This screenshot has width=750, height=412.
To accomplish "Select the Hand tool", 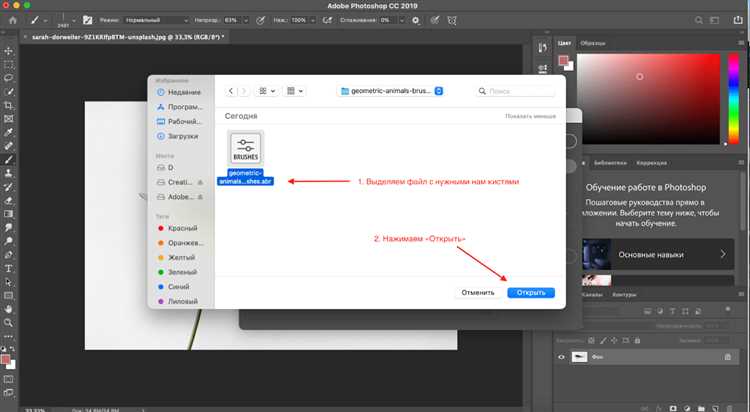I will click(8, 309).
